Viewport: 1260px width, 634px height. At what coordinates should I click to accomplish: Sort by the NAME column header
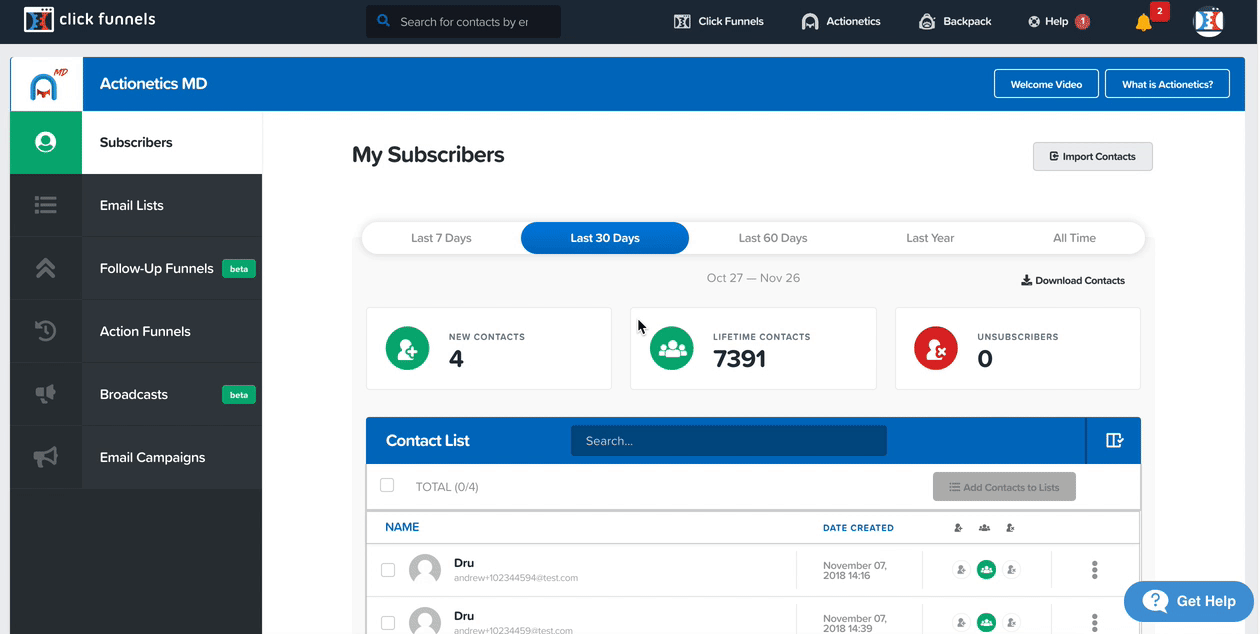402,527
